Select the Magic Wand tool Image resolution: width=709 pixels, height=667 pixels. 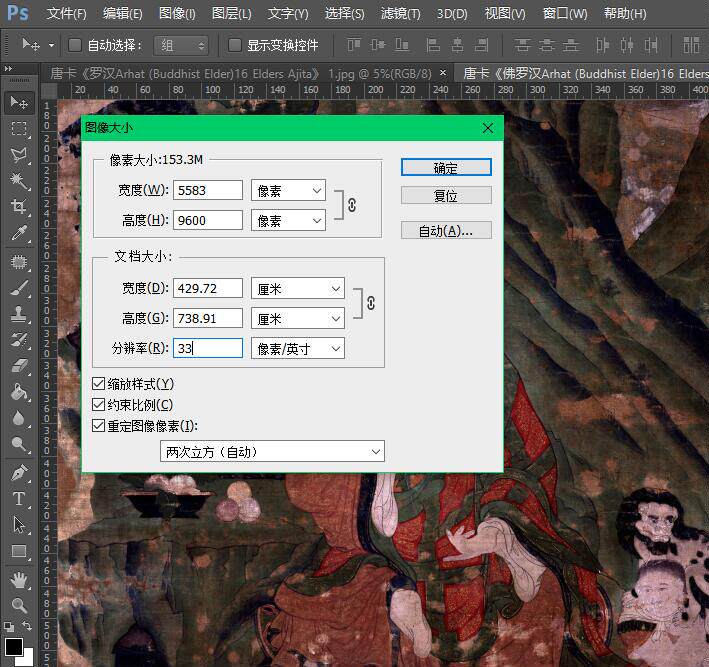click(19, 181)
